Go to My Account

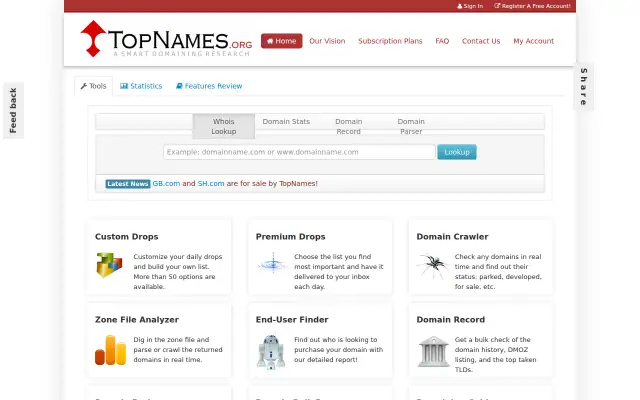pos(533,41)
